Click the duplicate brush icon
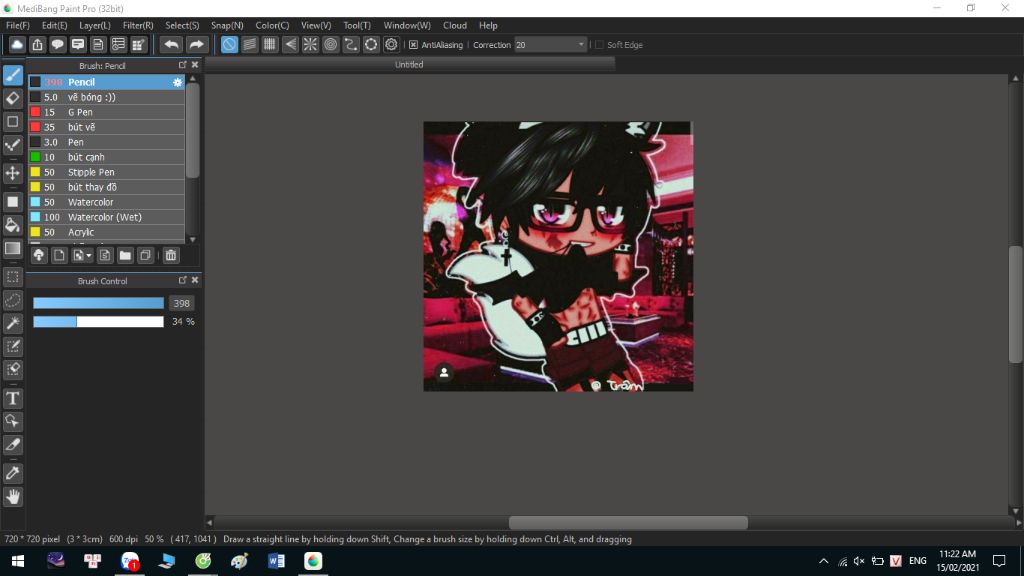The height and width of the screenshot is (576, 1024). [x=145, y=255]
